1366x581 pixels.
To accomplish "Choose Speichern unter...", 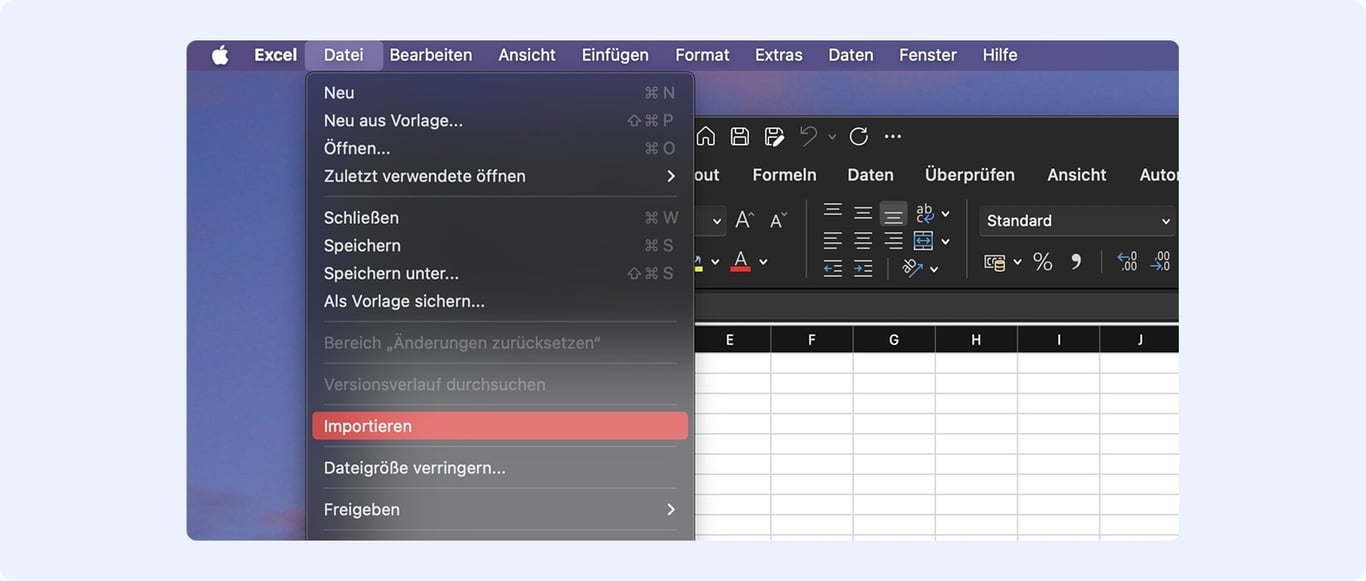I will (499, 273).
